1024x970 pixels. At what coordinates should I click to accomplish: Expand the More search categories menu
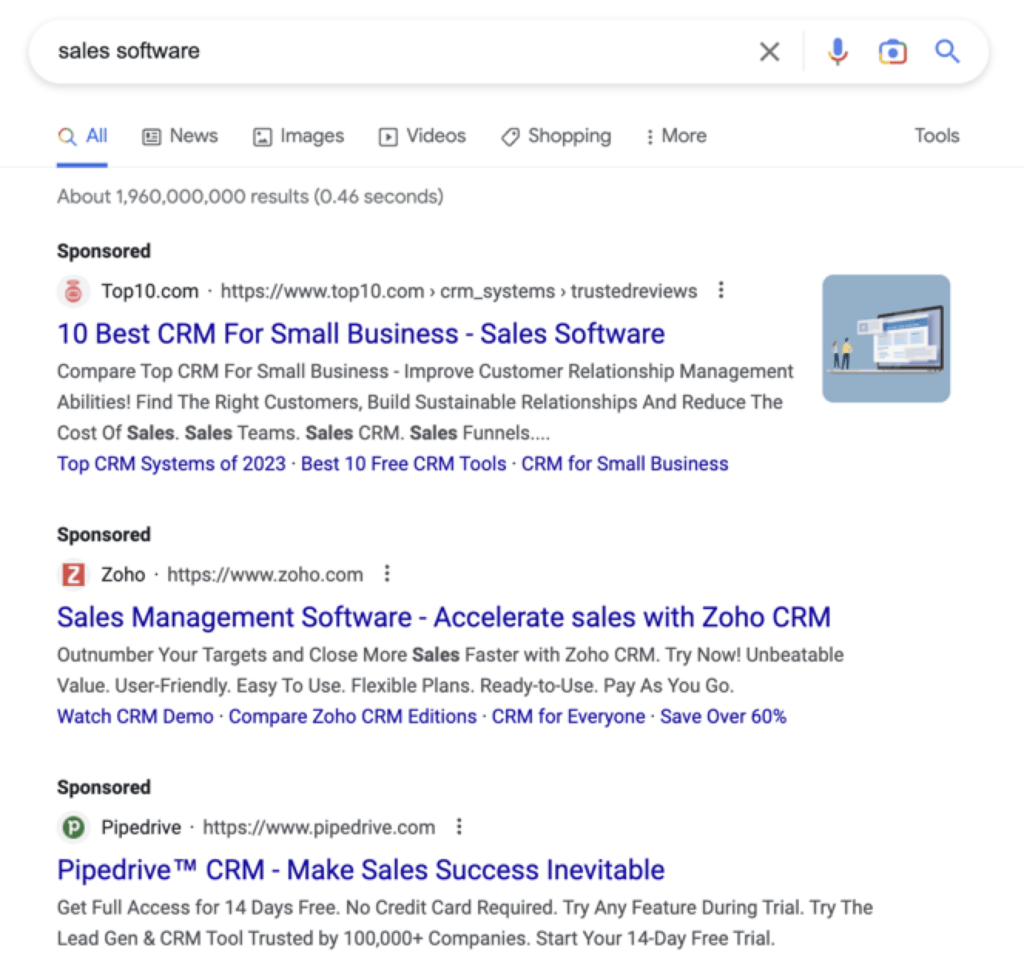pos(675,136)
